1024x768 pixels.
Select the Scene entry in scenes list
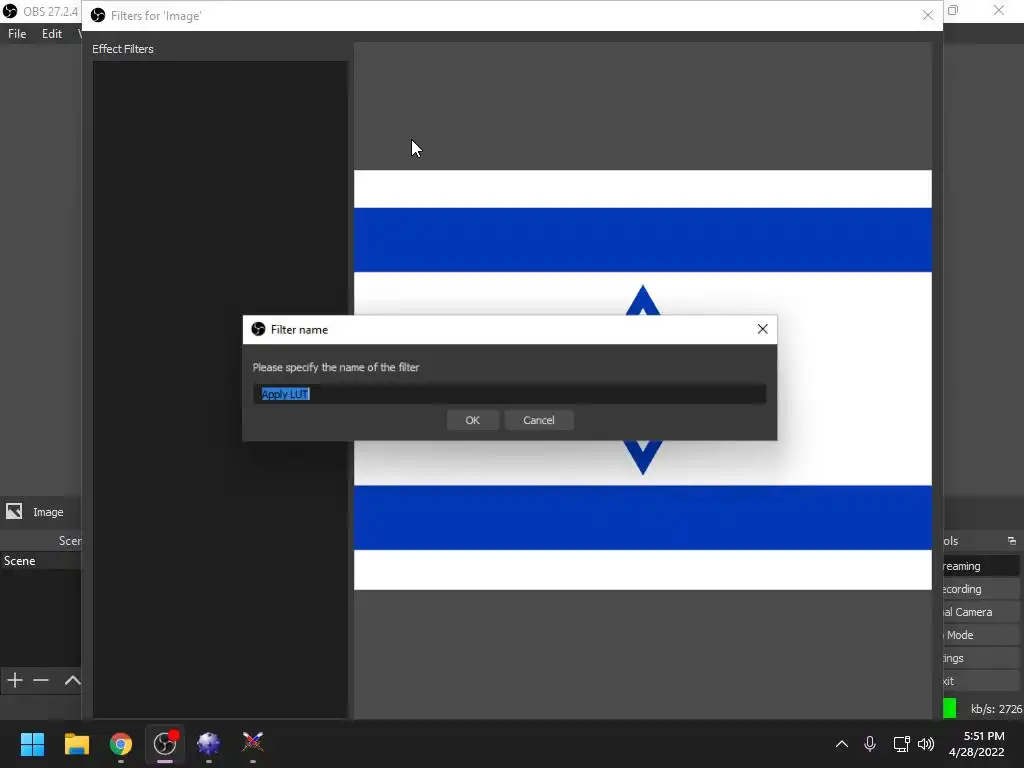point(40,561)
